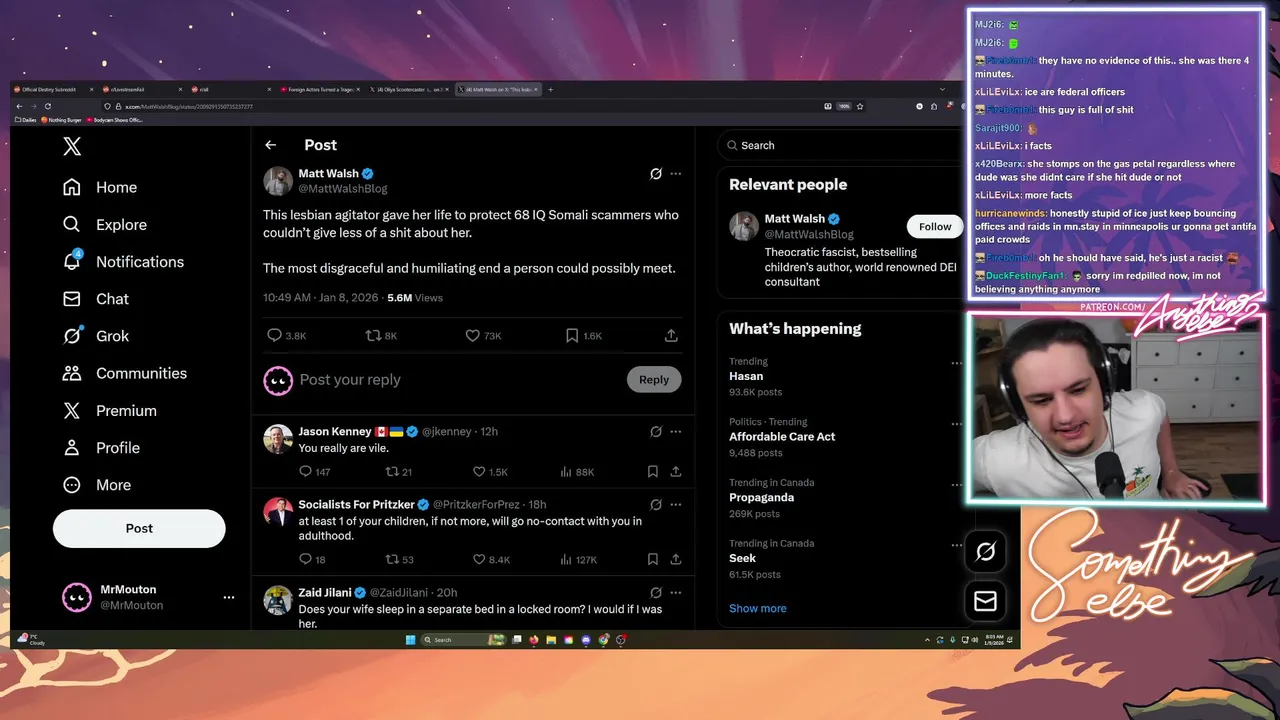Open more options on Jason Kenney's reply
Screen dimensions: 1280x720
(x=676, y=432)
